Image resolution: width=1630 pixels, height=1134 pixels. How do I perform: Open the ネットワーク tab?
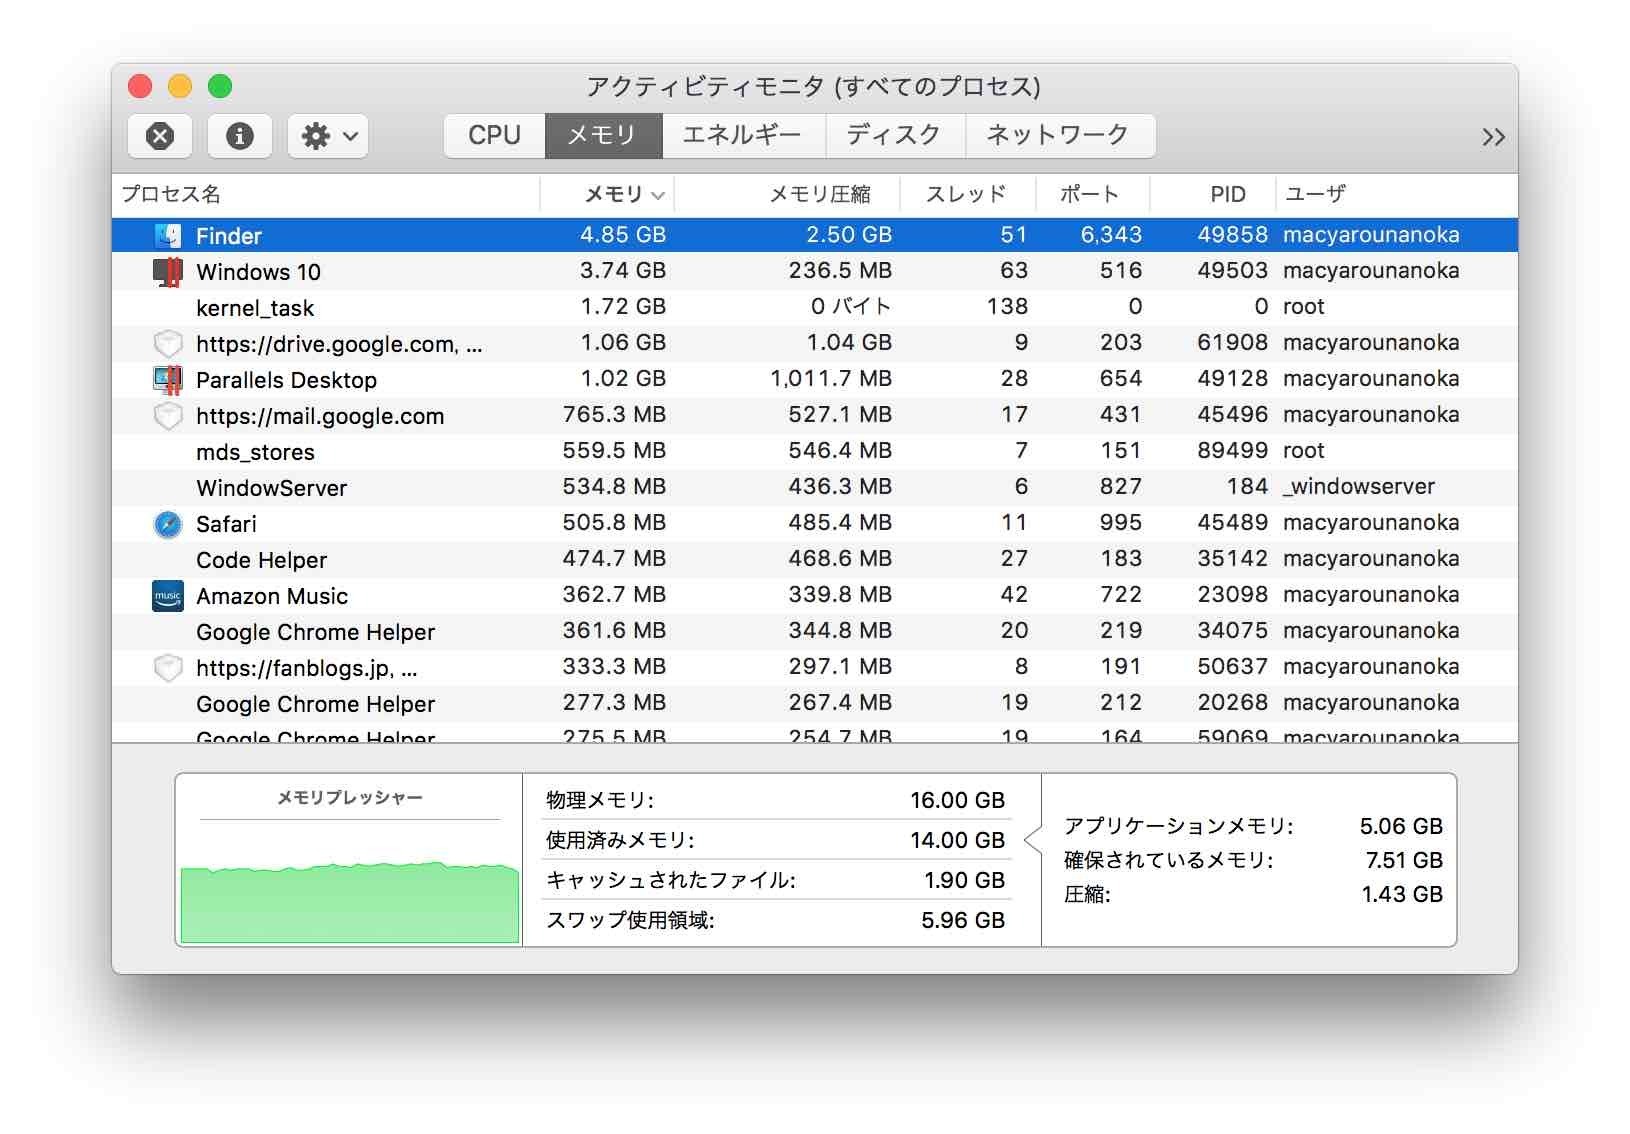point(1060,135)
